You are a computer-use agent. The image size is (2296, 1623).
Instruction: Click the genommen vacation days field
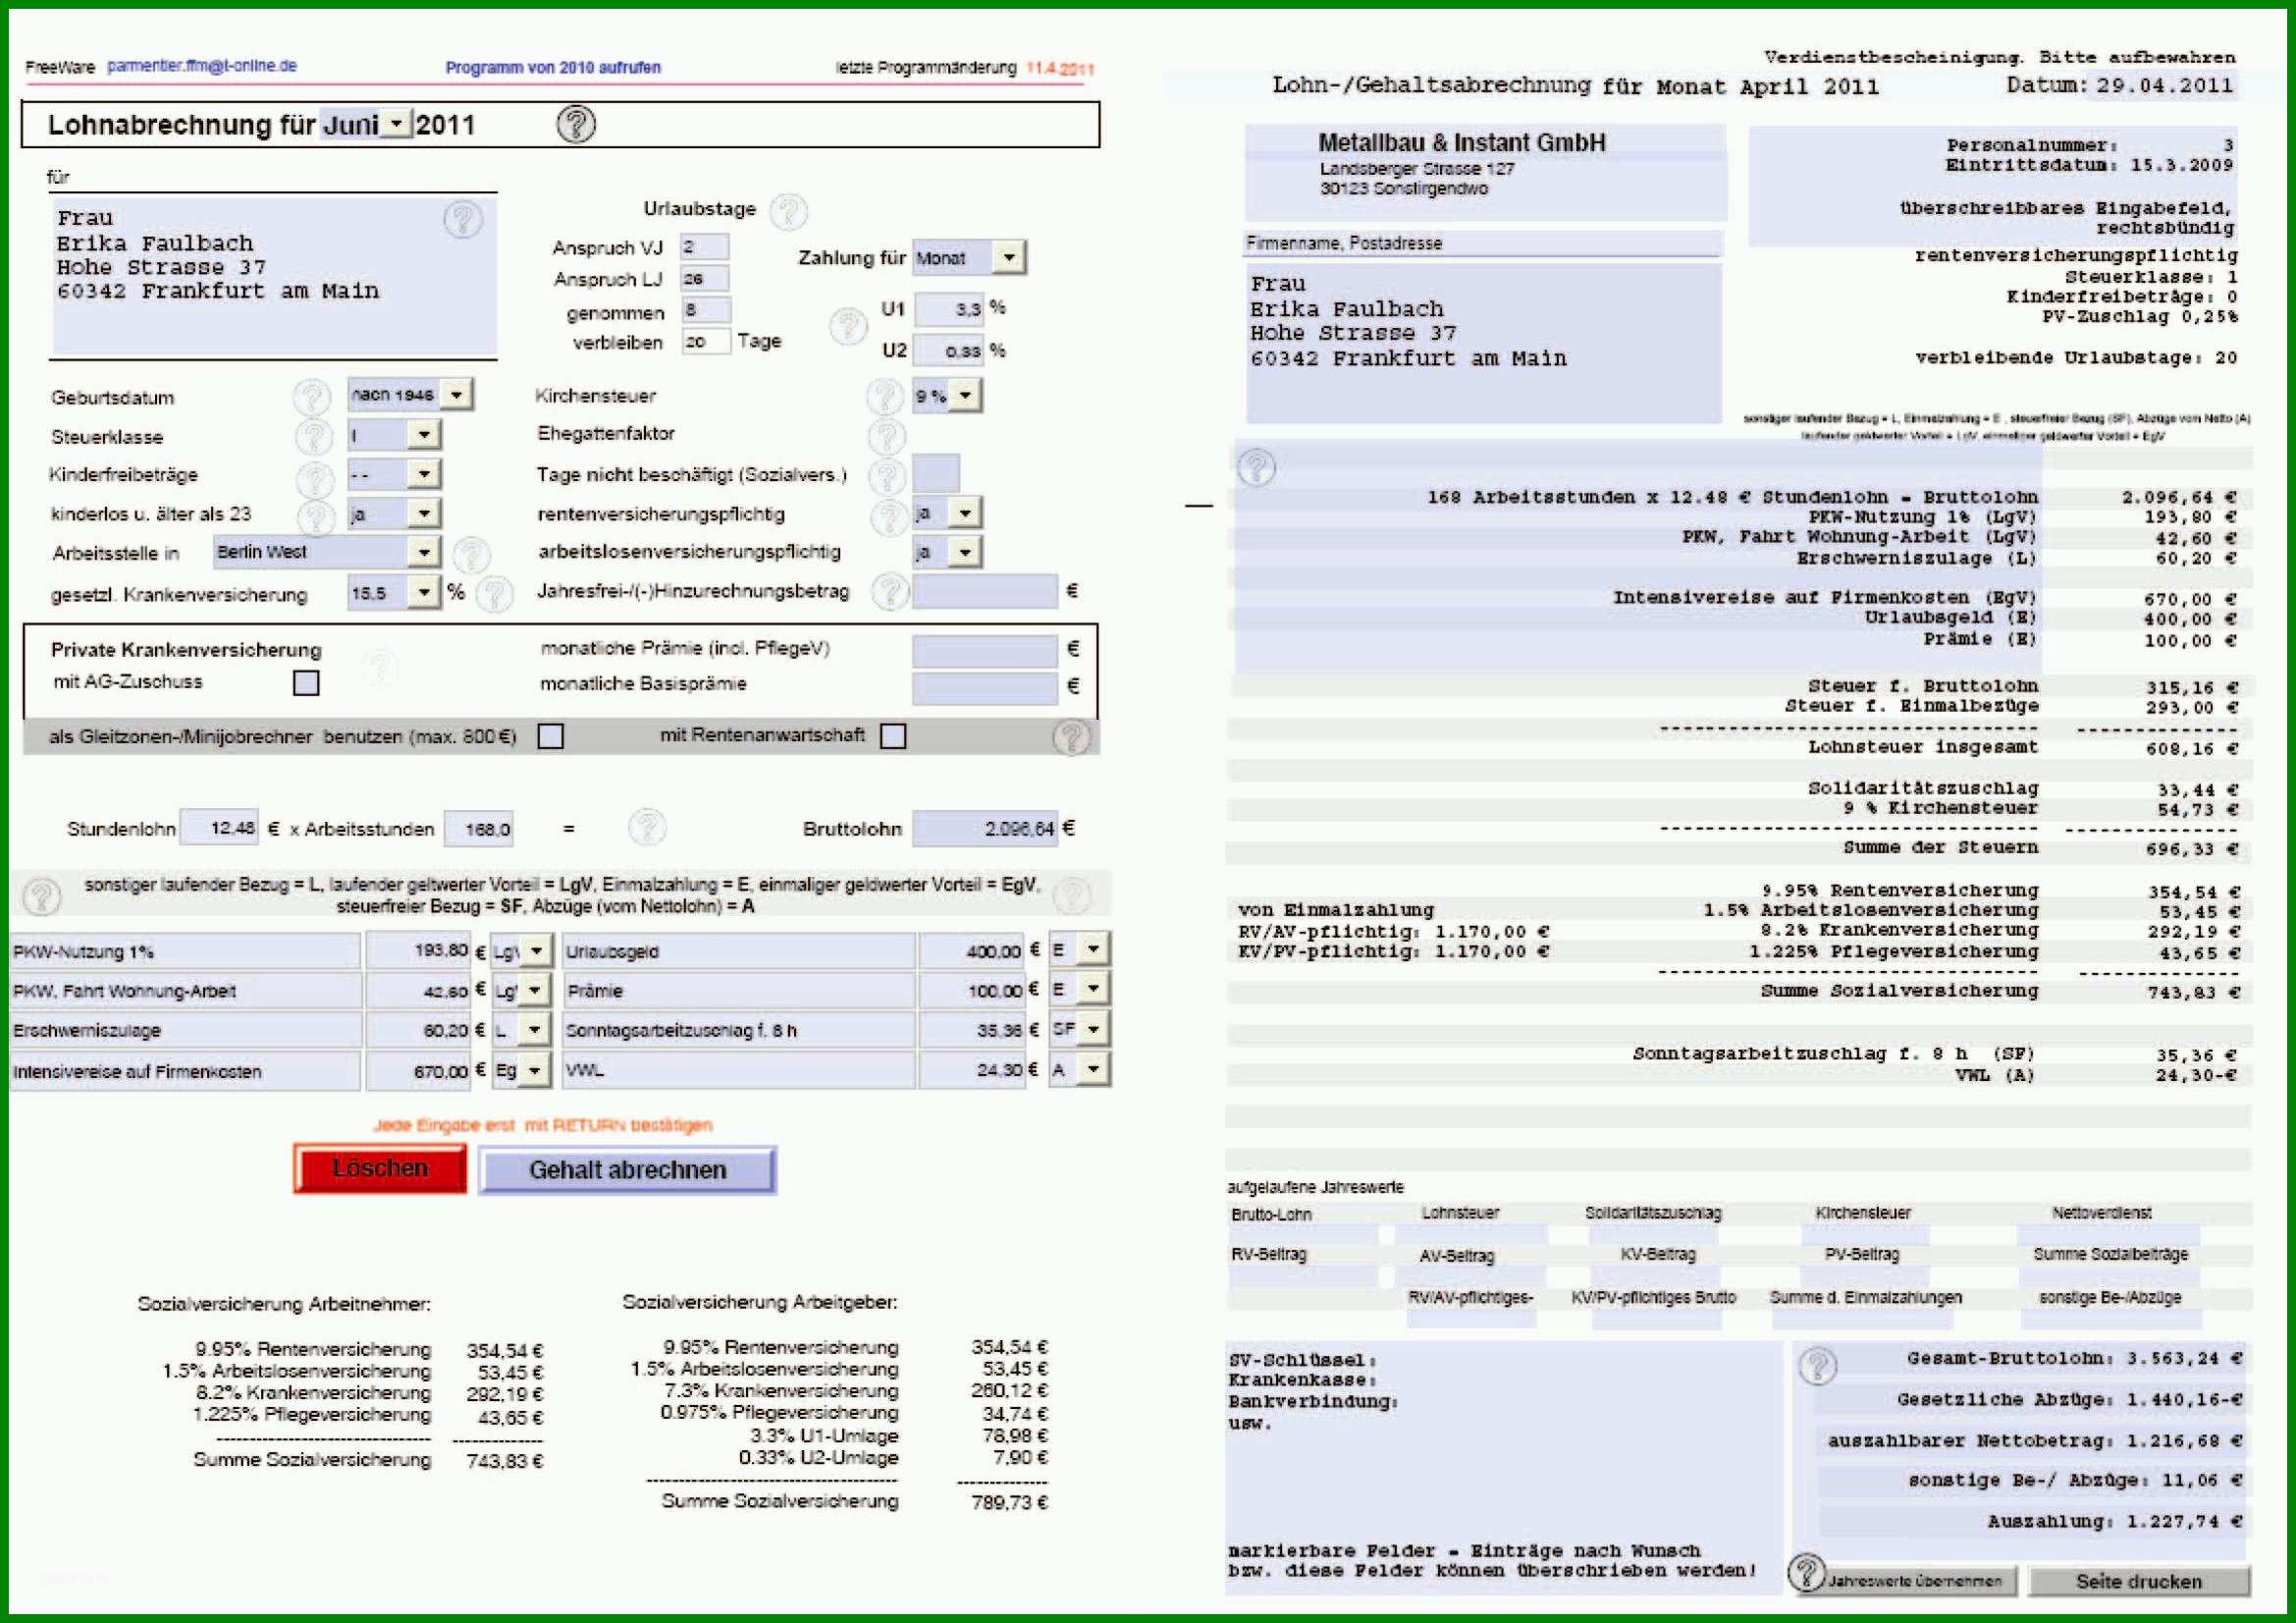pyautogui.click(x=706, y=310)
